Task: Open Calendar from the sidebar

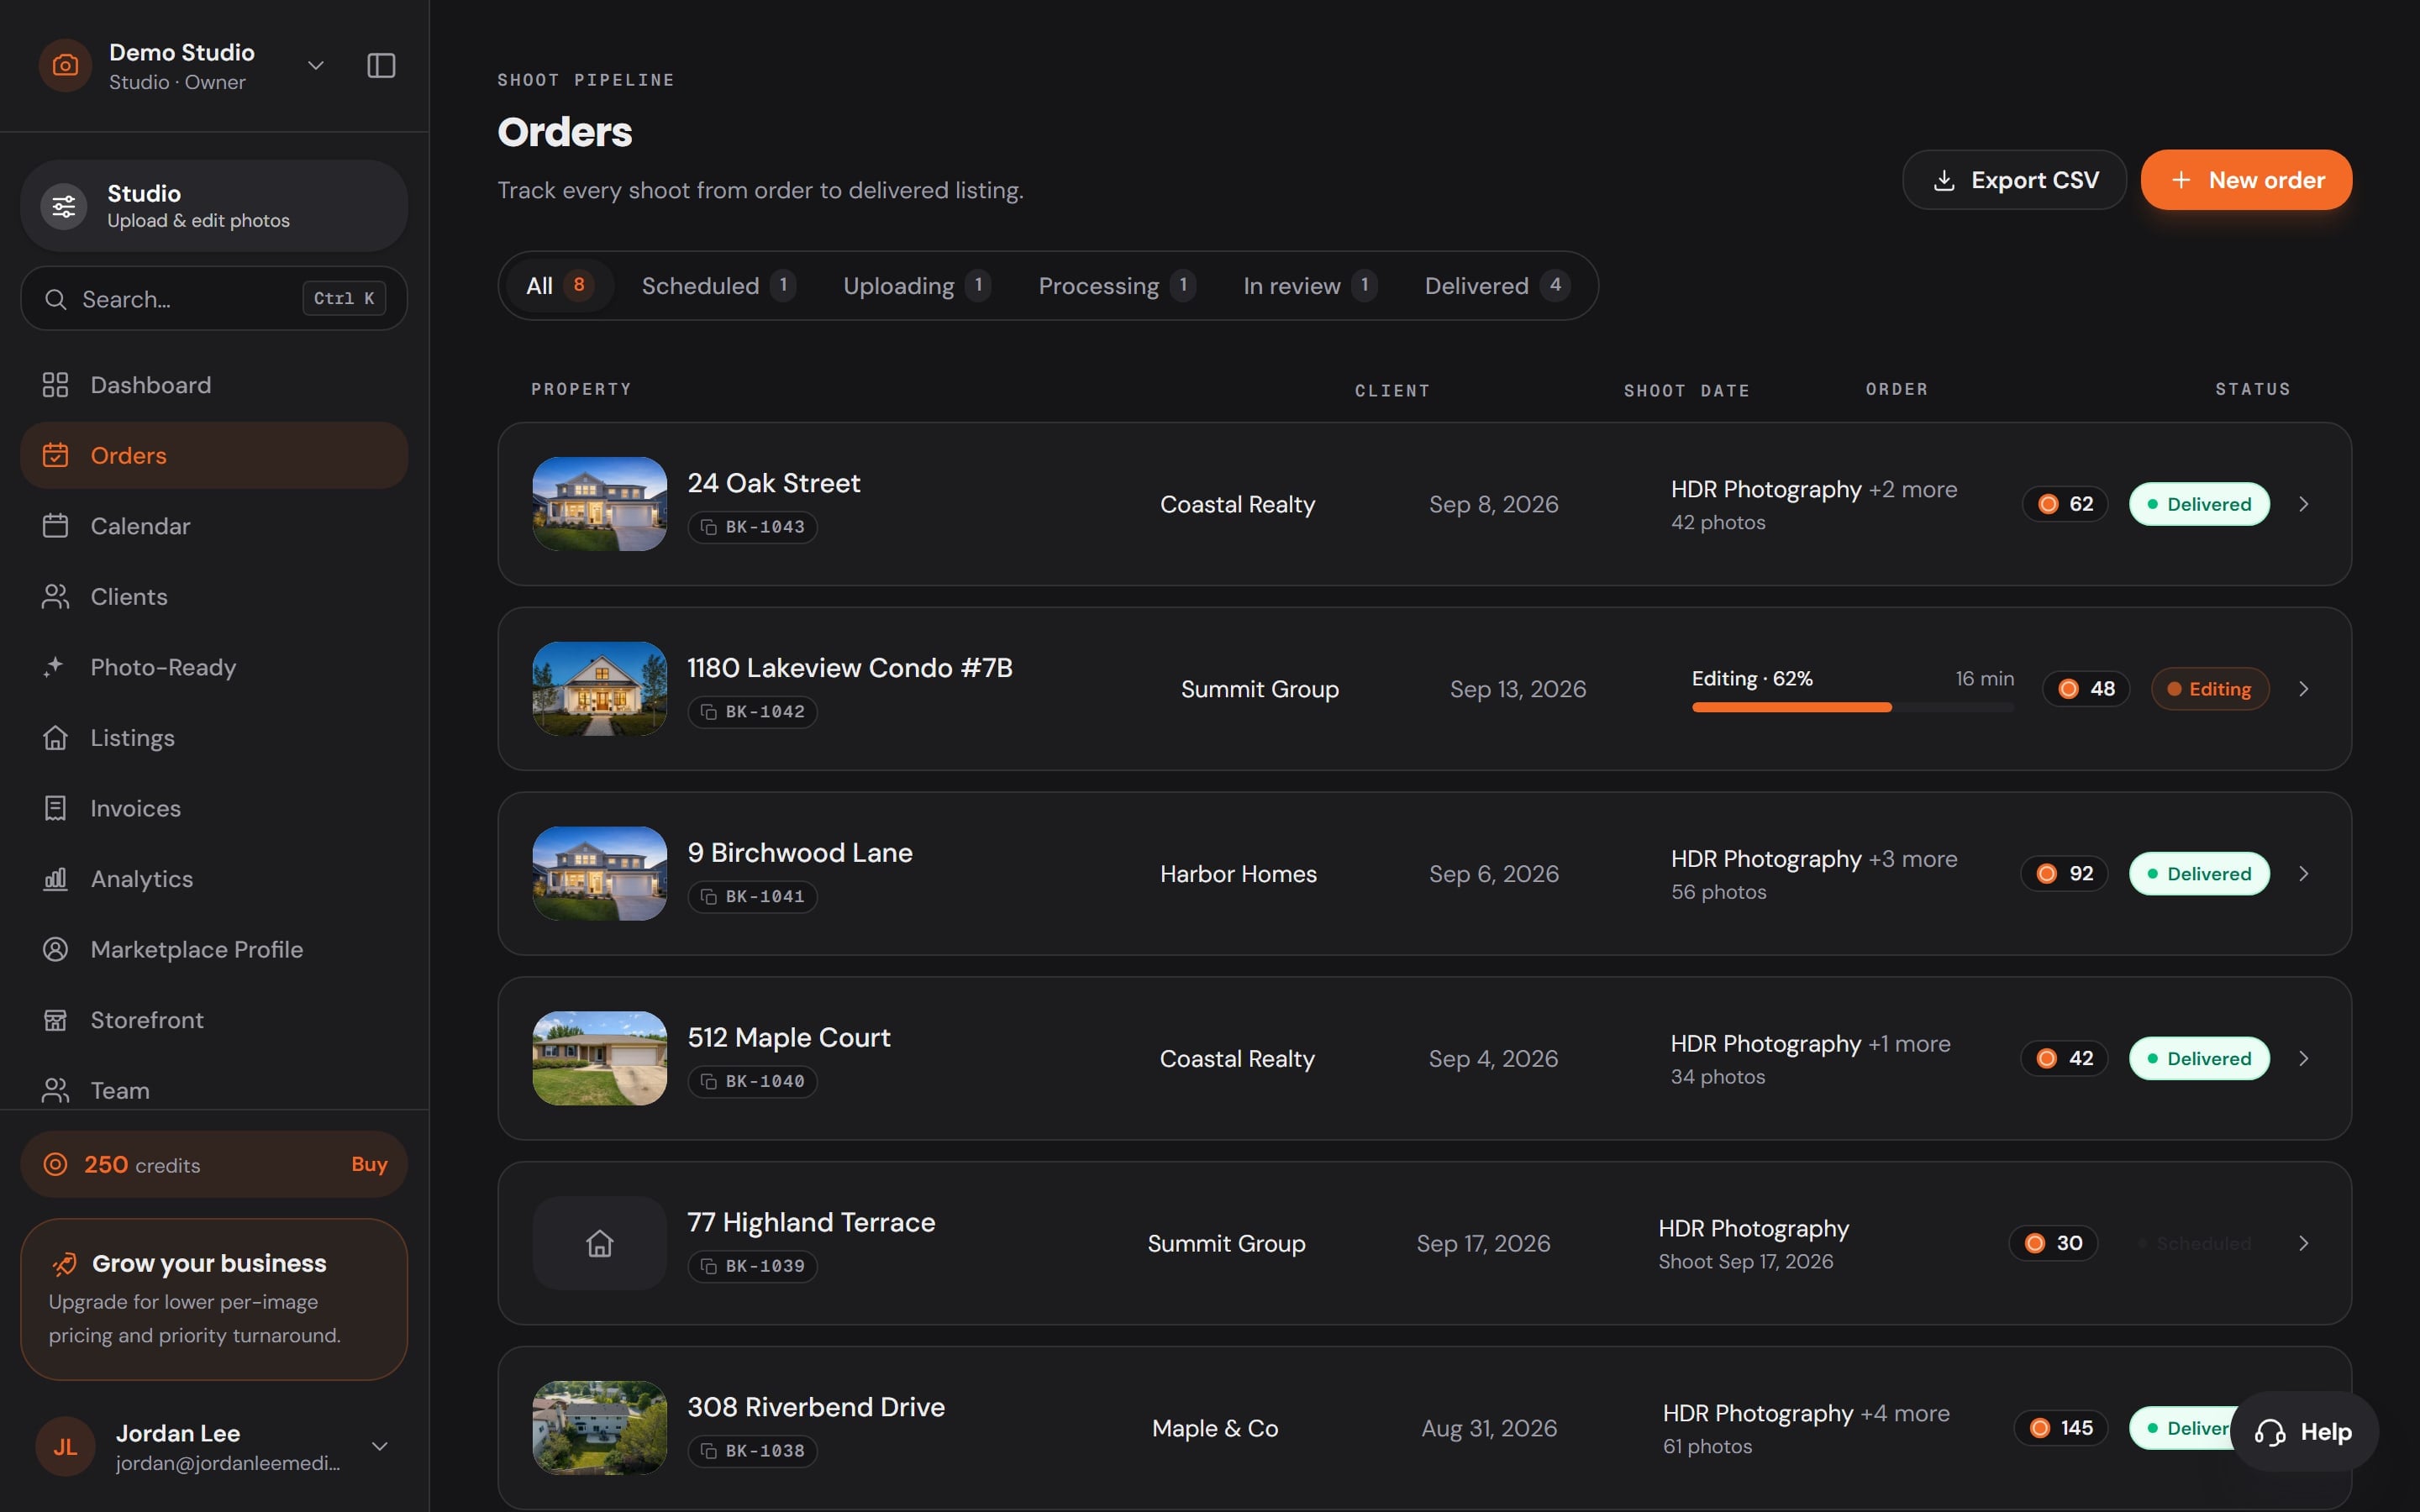Action: click(214, 526)
